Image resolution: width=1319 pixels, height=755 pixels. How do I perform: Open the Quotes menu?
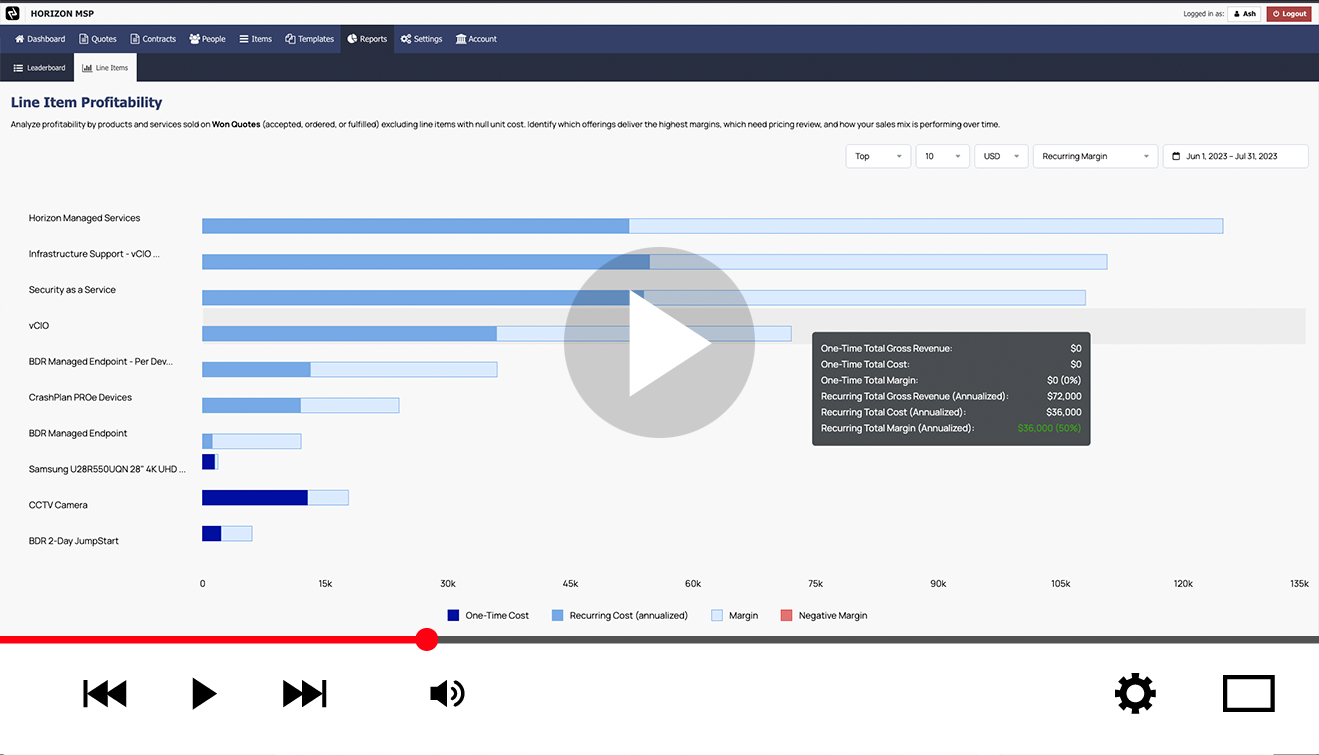pyautogui.click(x=98, y=39)
